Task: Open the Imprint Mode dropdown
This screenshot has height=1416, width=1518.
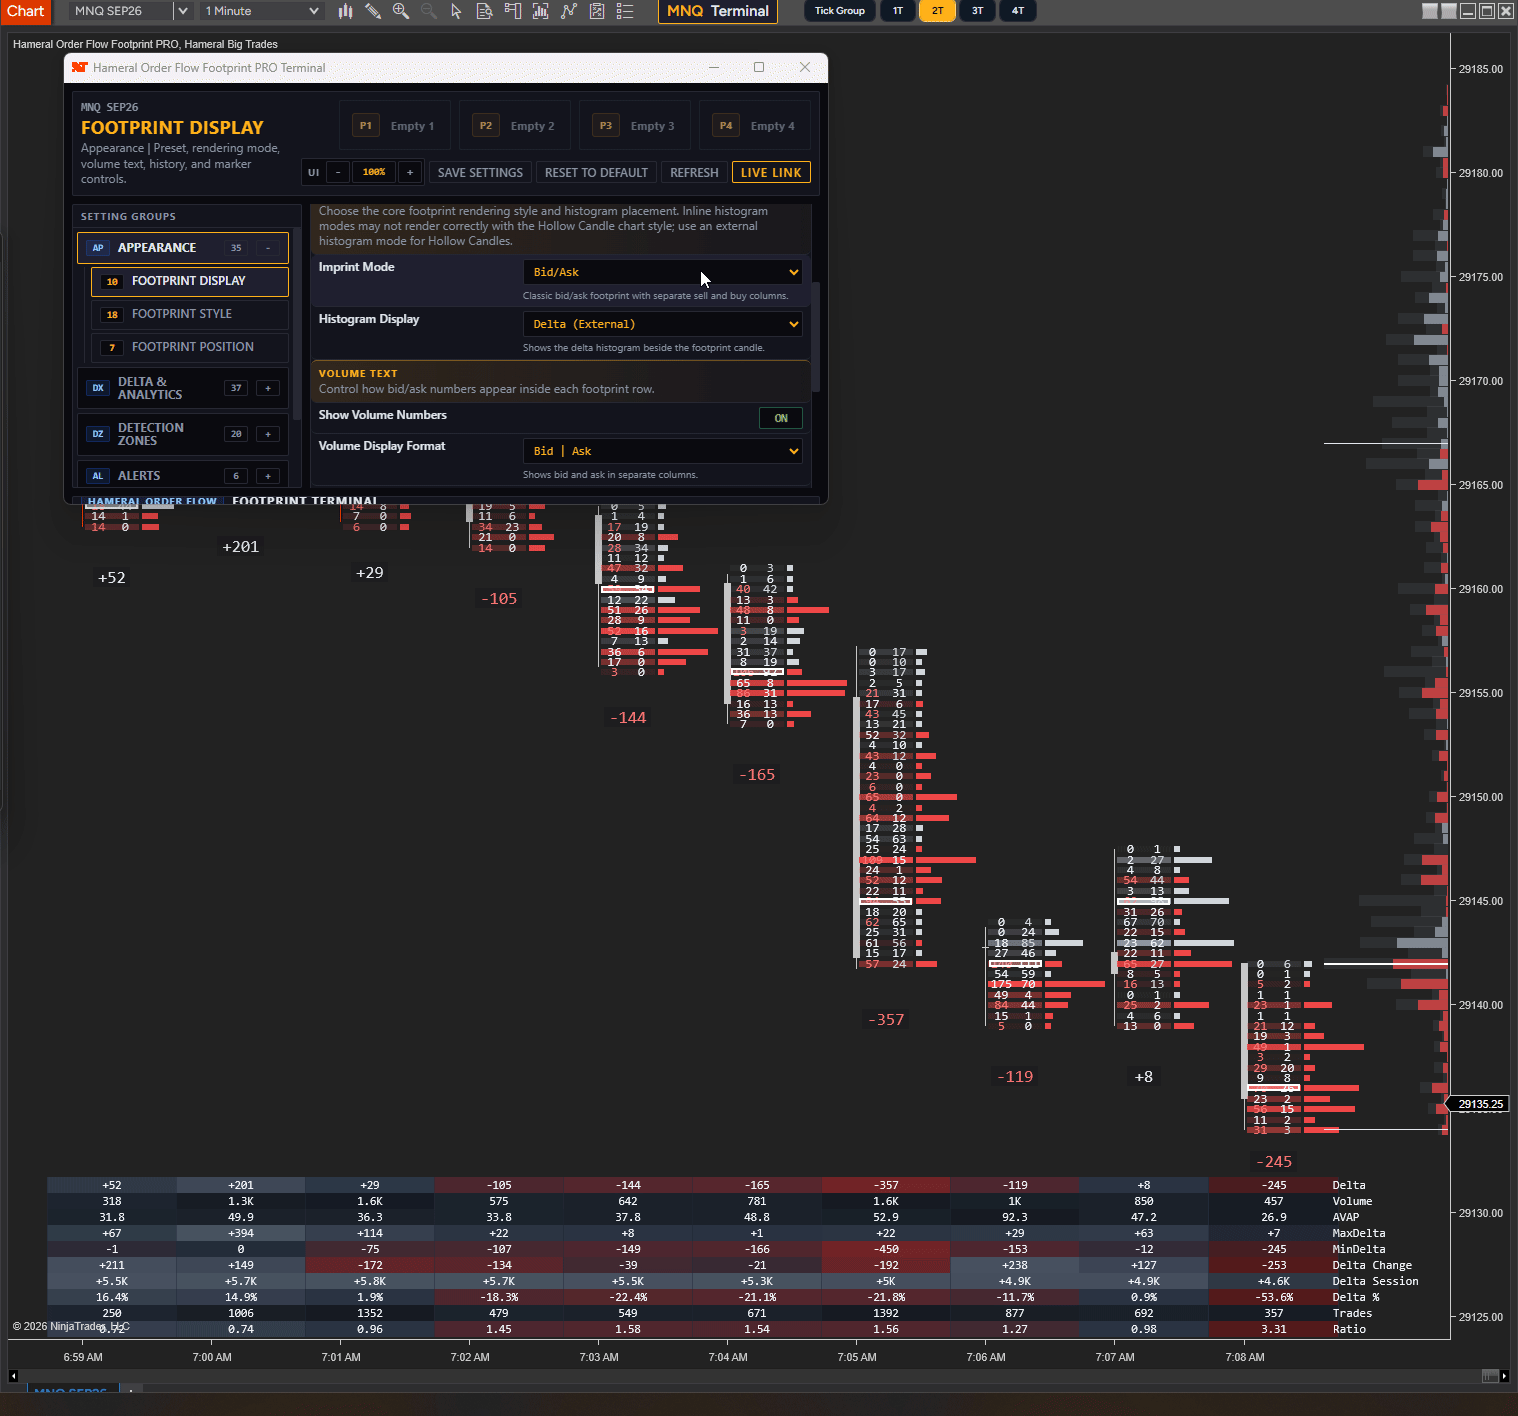Action: pos(663,272)
